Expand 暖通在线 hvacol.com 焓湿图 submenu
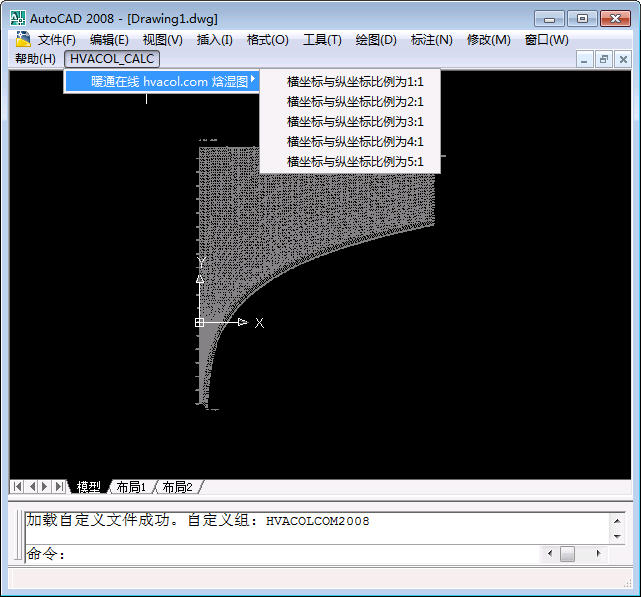This screenshot has width=641, height=597. point(162,81)
